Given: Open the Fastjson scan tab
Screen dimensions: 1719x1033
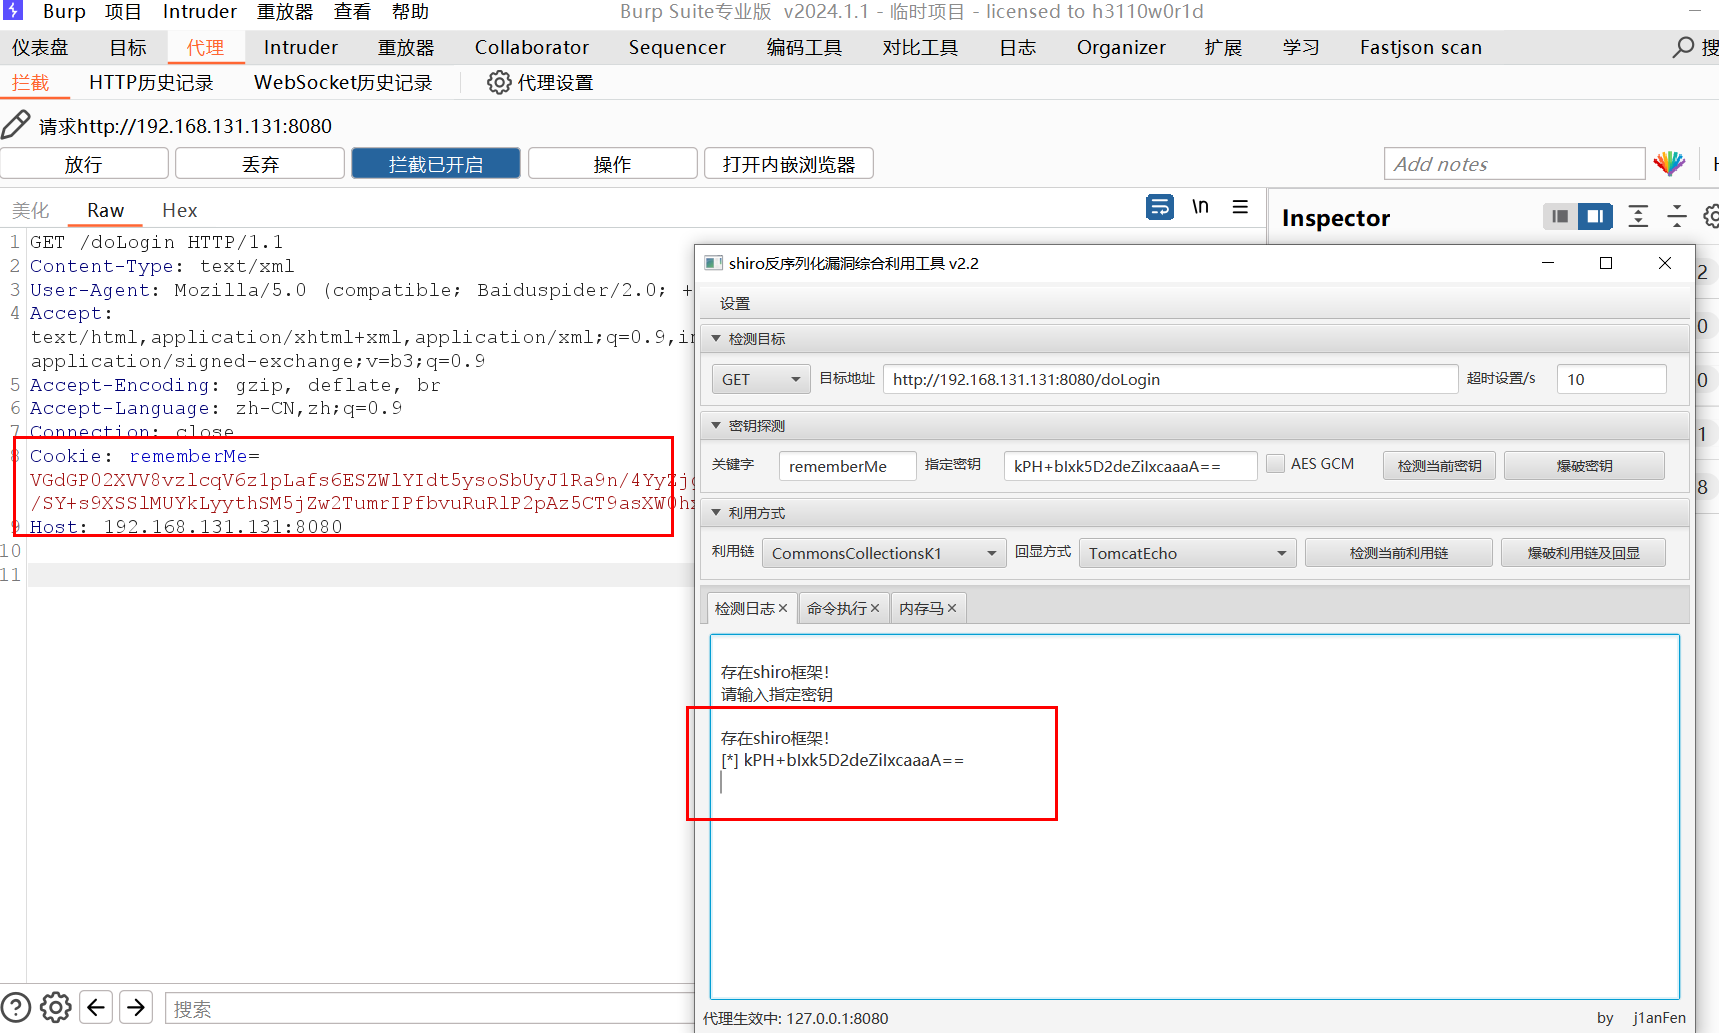Looking at the screenshot, I should pyautogui.click(x=1421, y=47).
